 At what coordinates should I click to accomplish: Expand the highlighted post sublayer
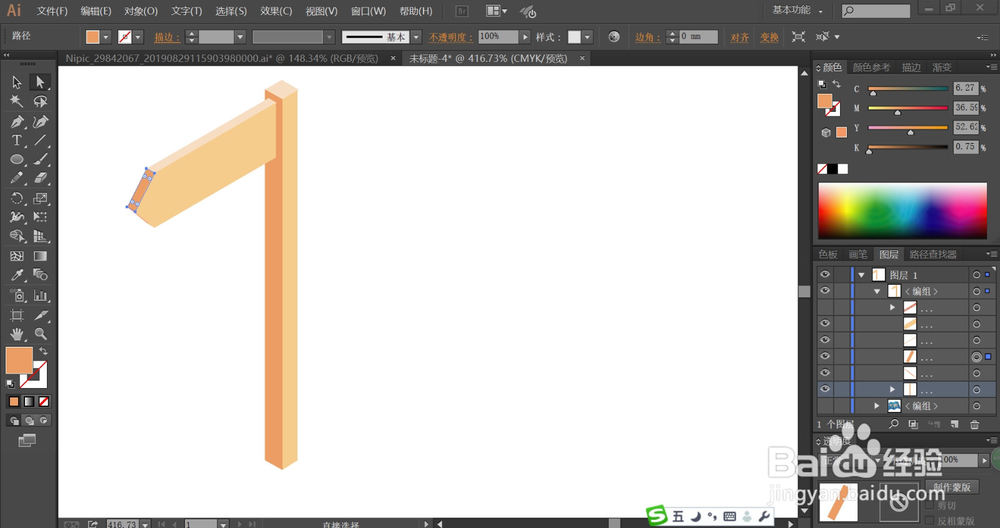click(892, 389)
